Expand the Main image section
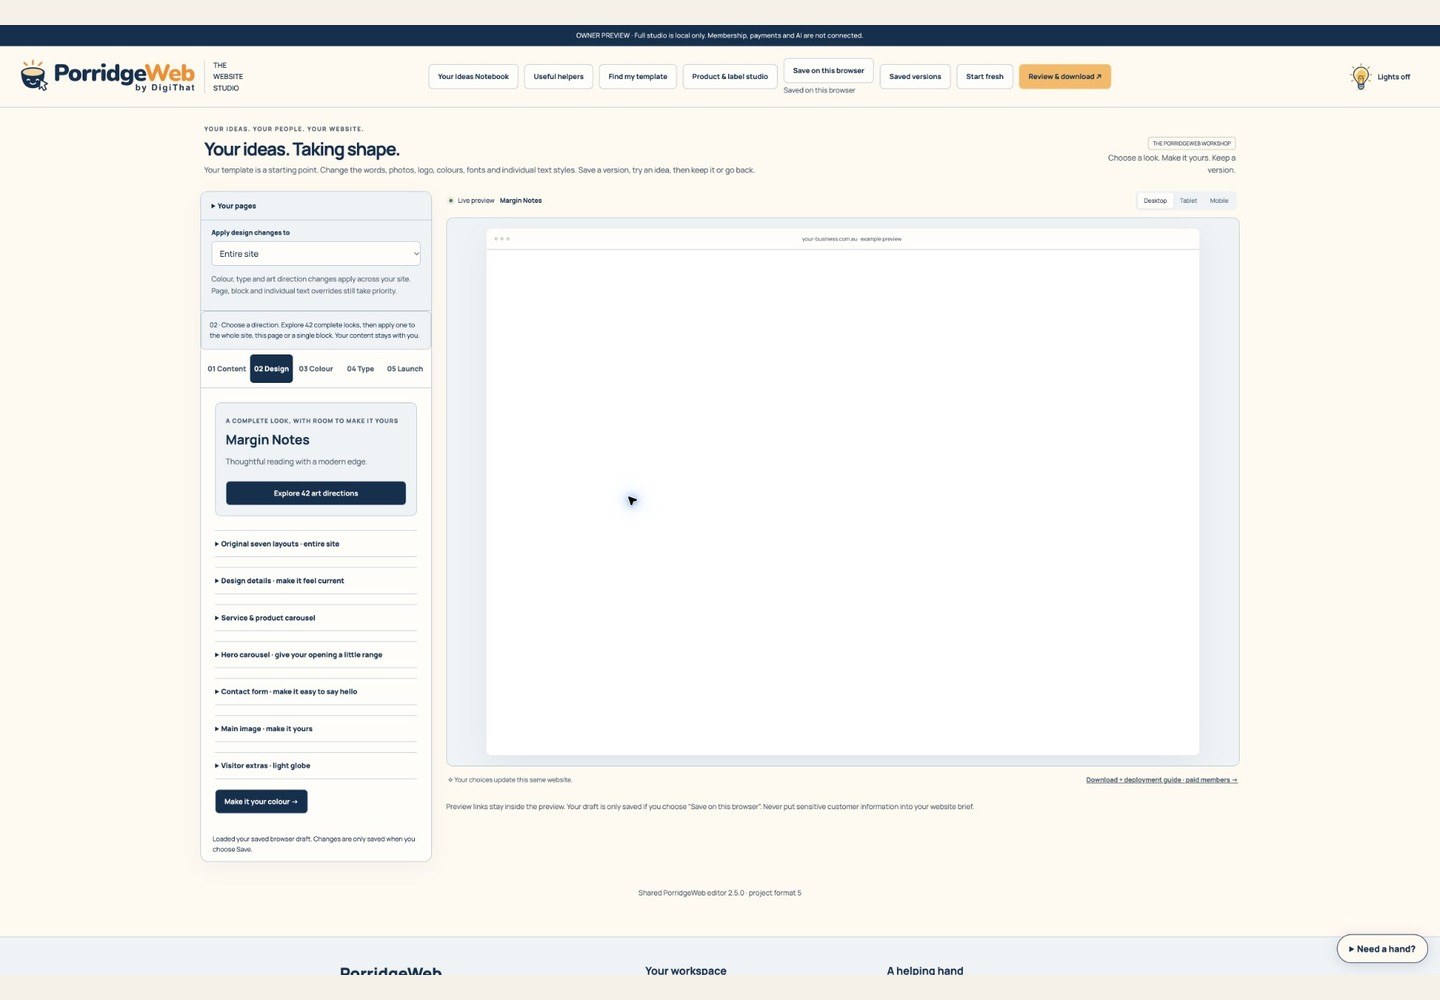This screenshot has height=1000, width=1440. (x=316, y=729)
